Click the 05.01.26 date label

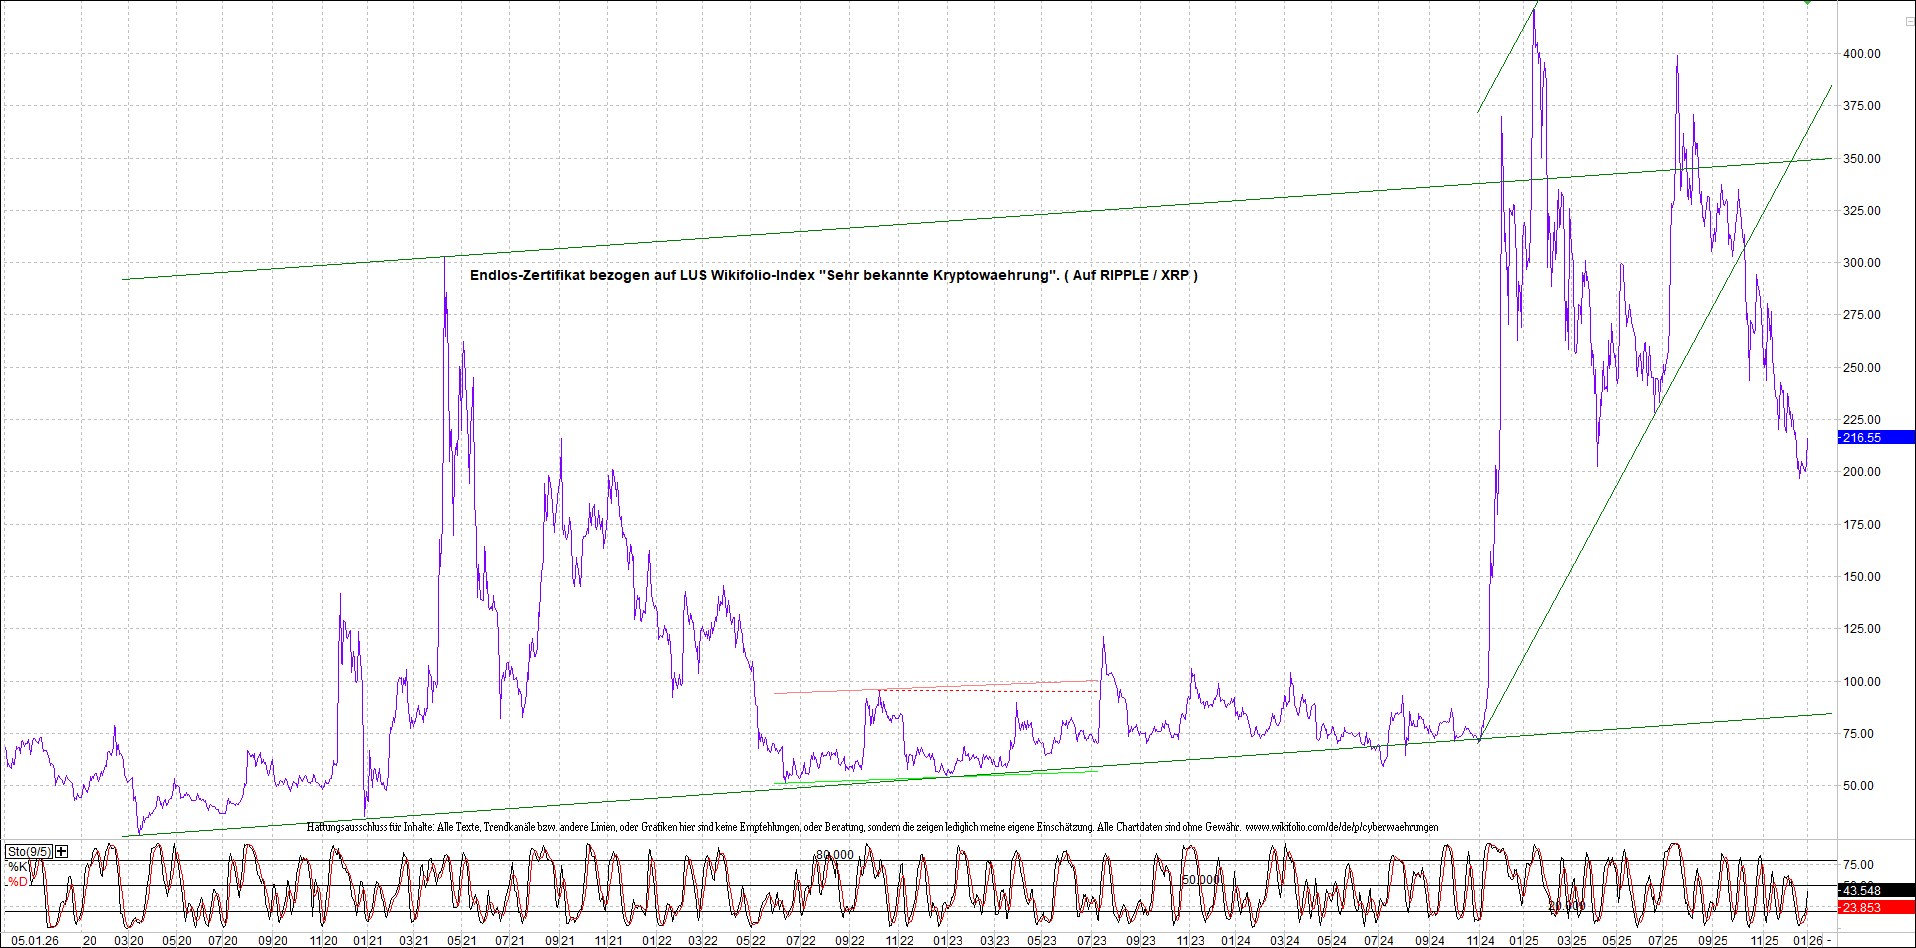(x=34, y=941)
